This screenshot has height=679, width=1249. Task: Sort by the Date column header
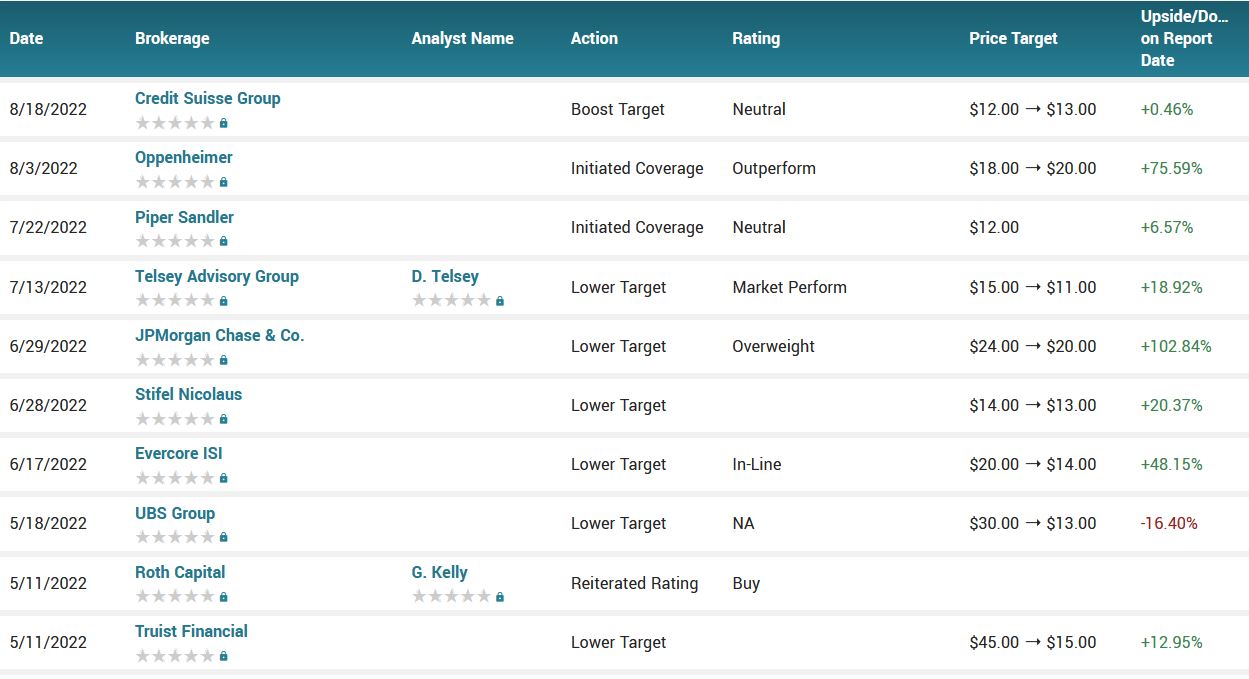click(x=27, y=38)
